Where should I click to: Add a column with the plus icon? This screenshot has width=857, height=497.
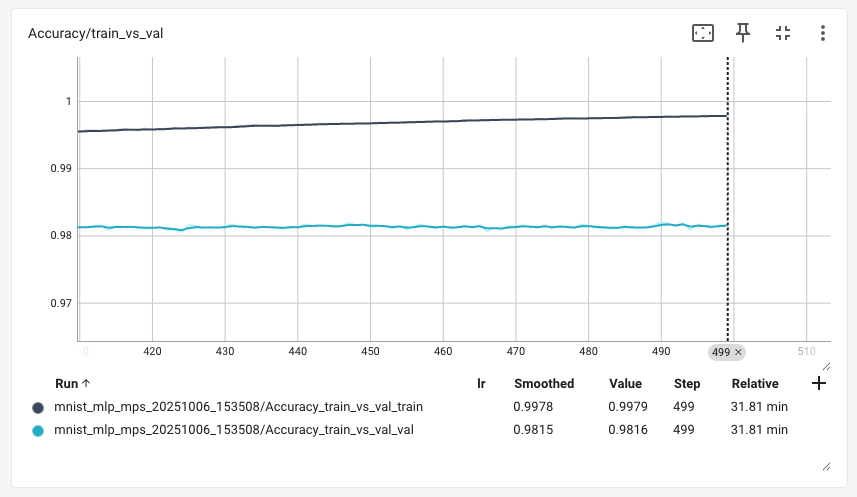click(x=819, y=383)
